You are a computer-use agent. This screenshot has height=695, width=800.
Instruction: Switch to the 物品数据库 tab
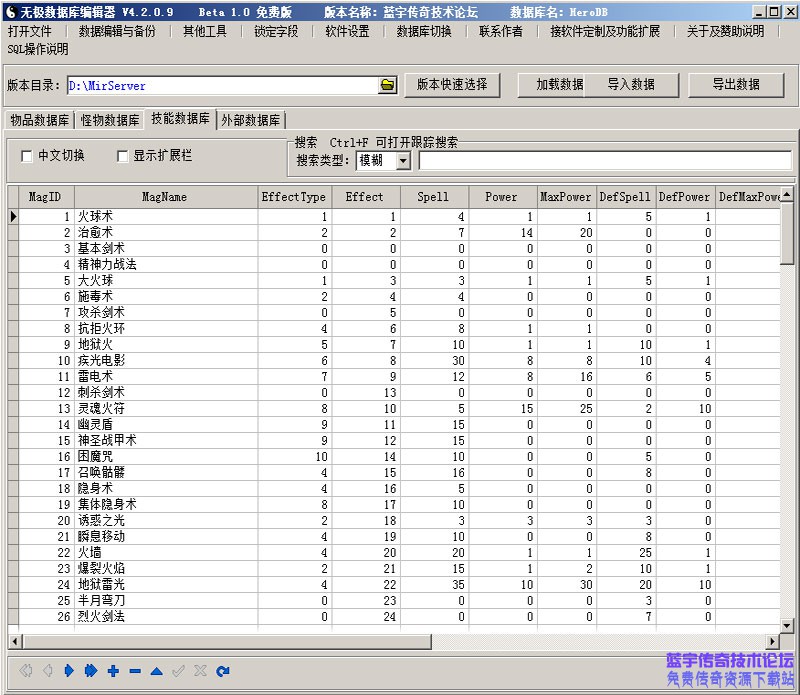tap(41, 119)
